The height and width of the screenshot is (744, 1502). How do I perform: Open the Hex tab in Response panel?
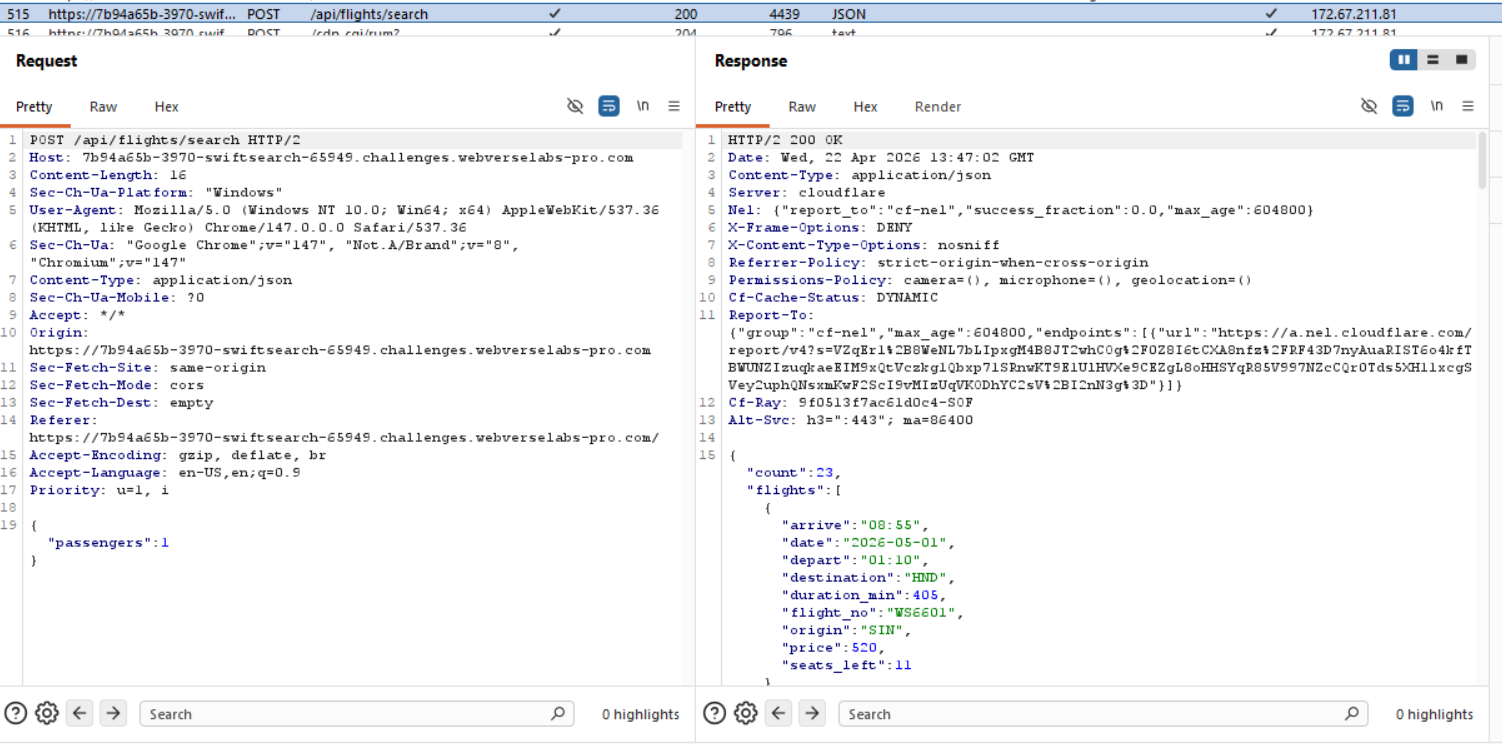[x=865, y=107]
